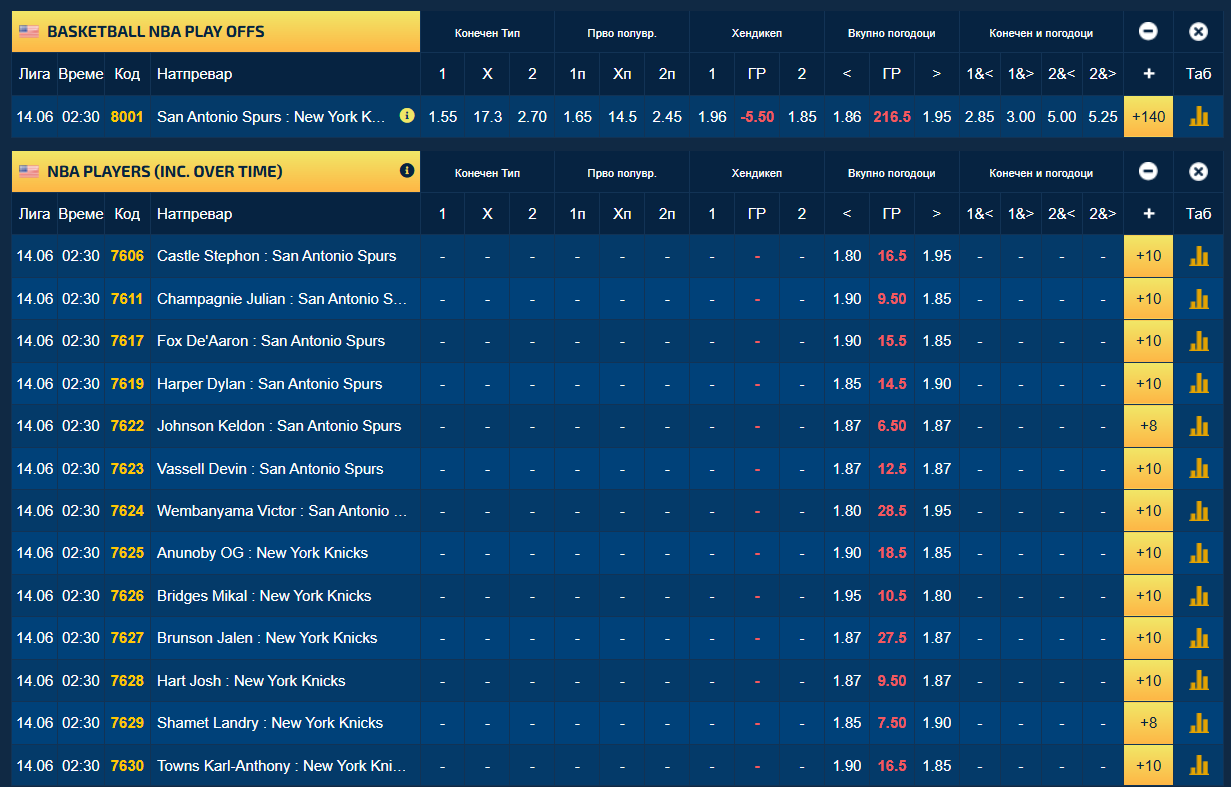Screen dimensions: 1231x787
Task: Pick over 27.5 odds 1.87 for Brunson Jalen
Action: (937, 638)
